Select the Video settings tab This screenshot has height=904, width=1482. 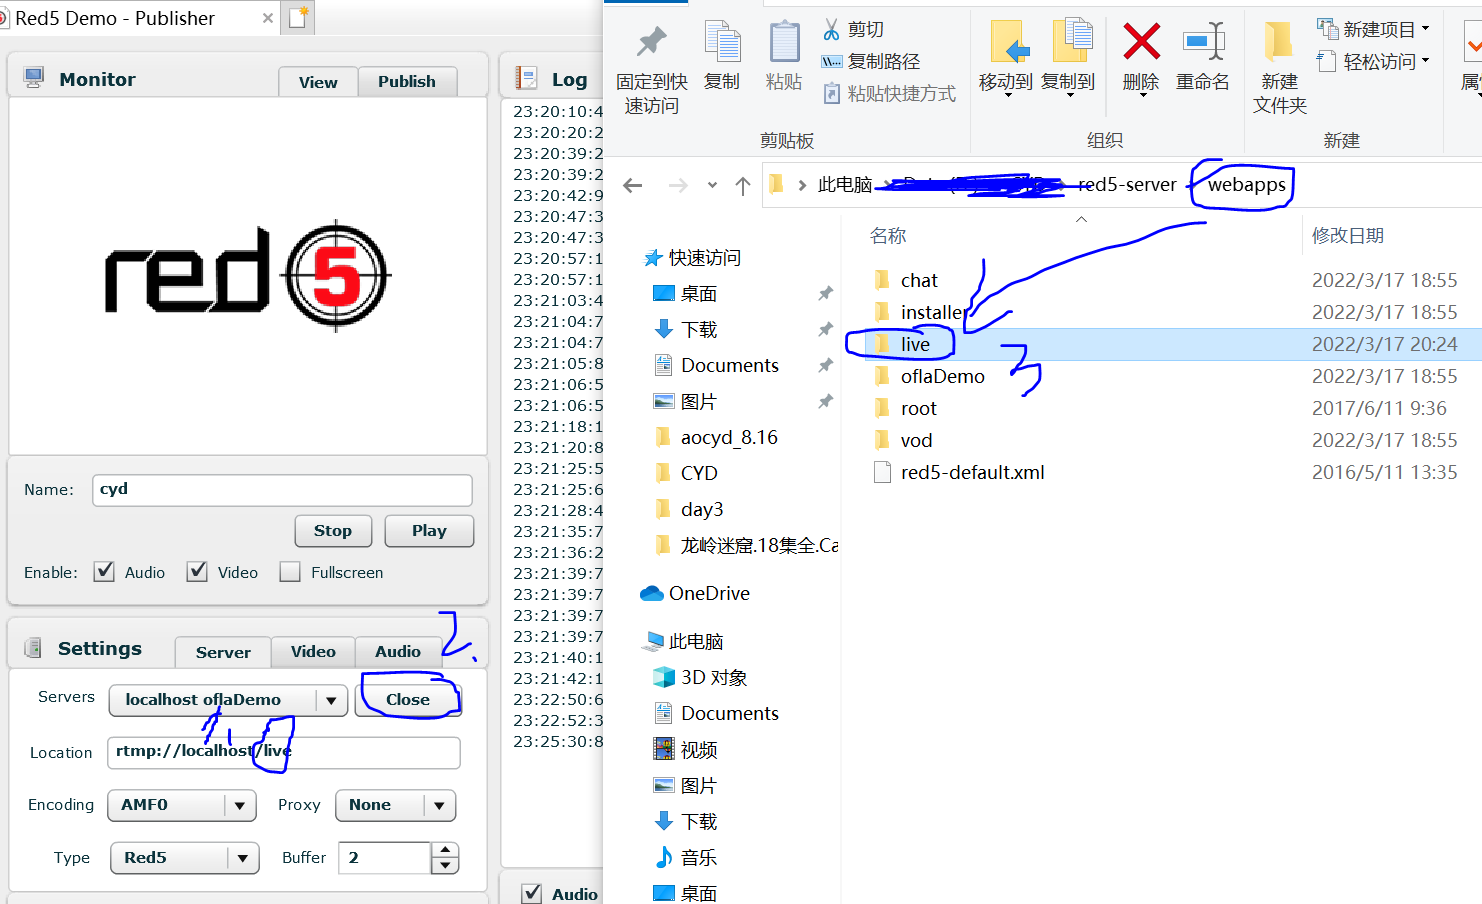pos(313,651)
